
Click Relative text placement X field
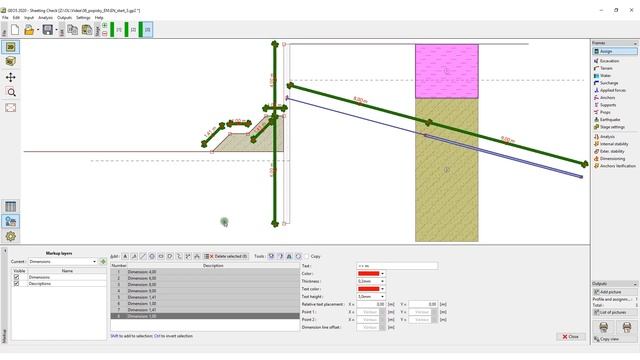(371, 304)
